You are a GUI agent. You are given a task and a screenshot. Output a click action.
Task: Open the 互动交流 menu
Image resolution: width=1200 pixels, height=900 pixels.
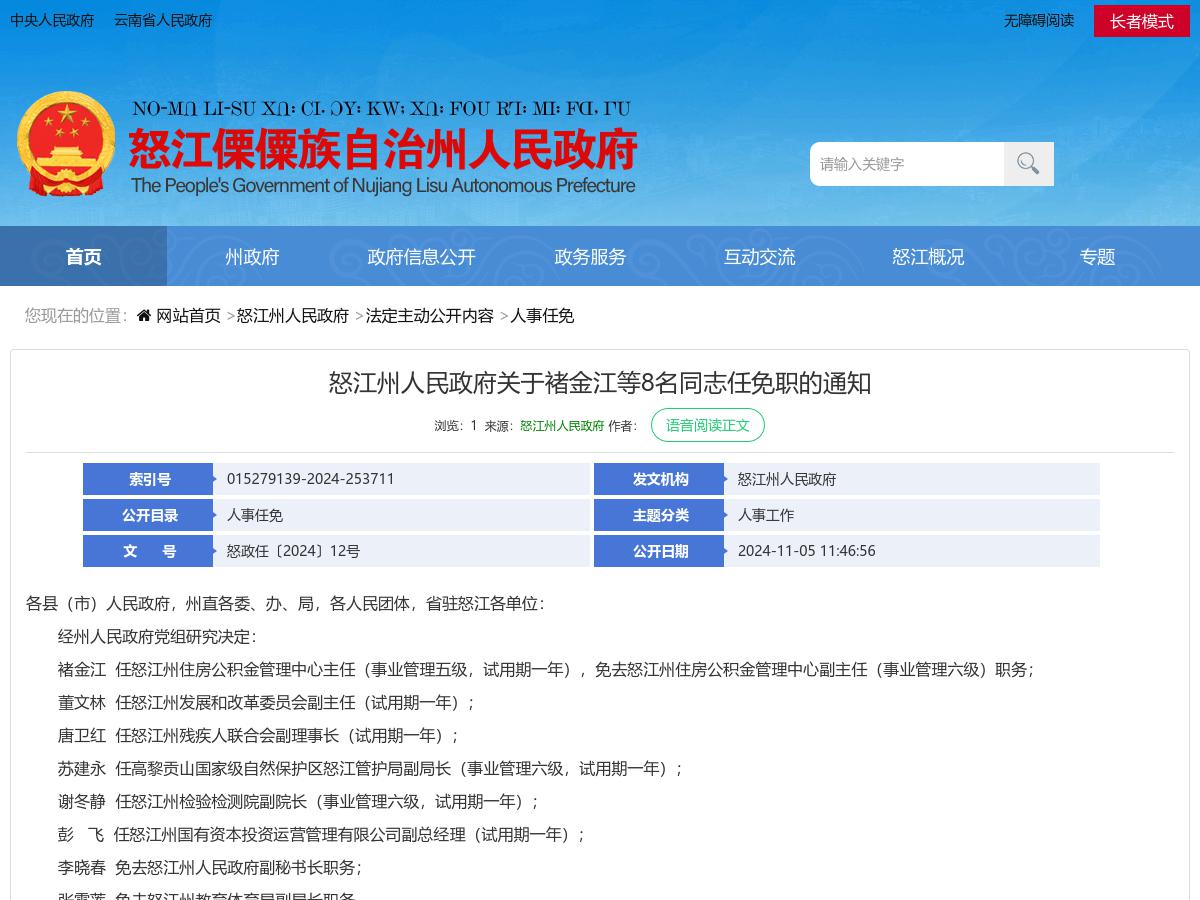[x=759, y=256]
